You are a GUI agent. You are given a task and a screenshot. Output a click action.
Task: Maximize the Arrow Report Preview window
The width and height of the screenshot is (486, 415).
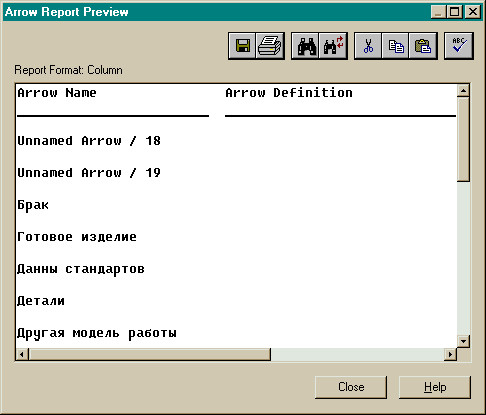(454, 12)
